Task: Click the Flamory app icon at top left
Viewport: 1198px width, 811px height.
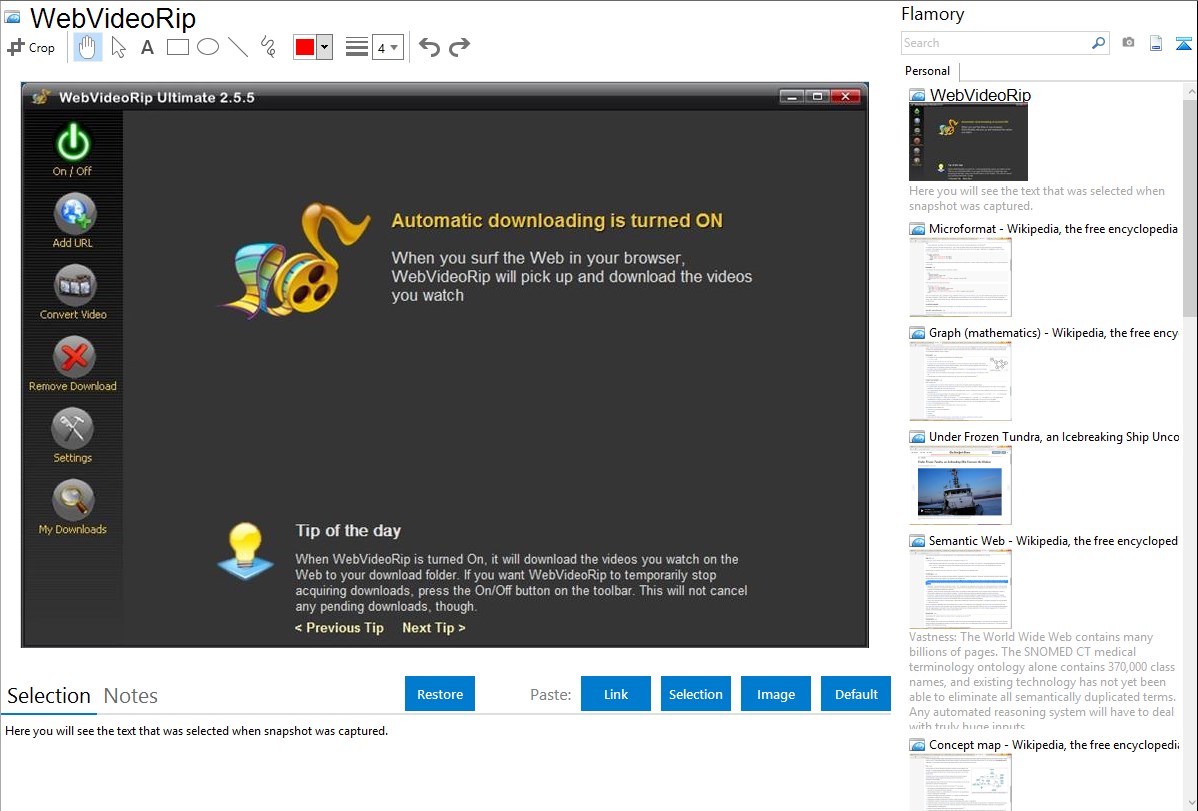Action: point(12,17)
